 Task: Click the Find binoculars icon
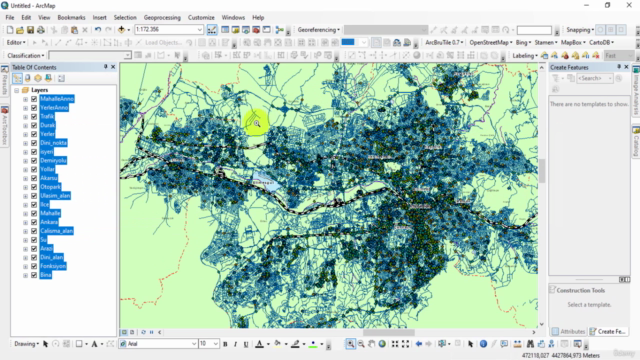530,344
